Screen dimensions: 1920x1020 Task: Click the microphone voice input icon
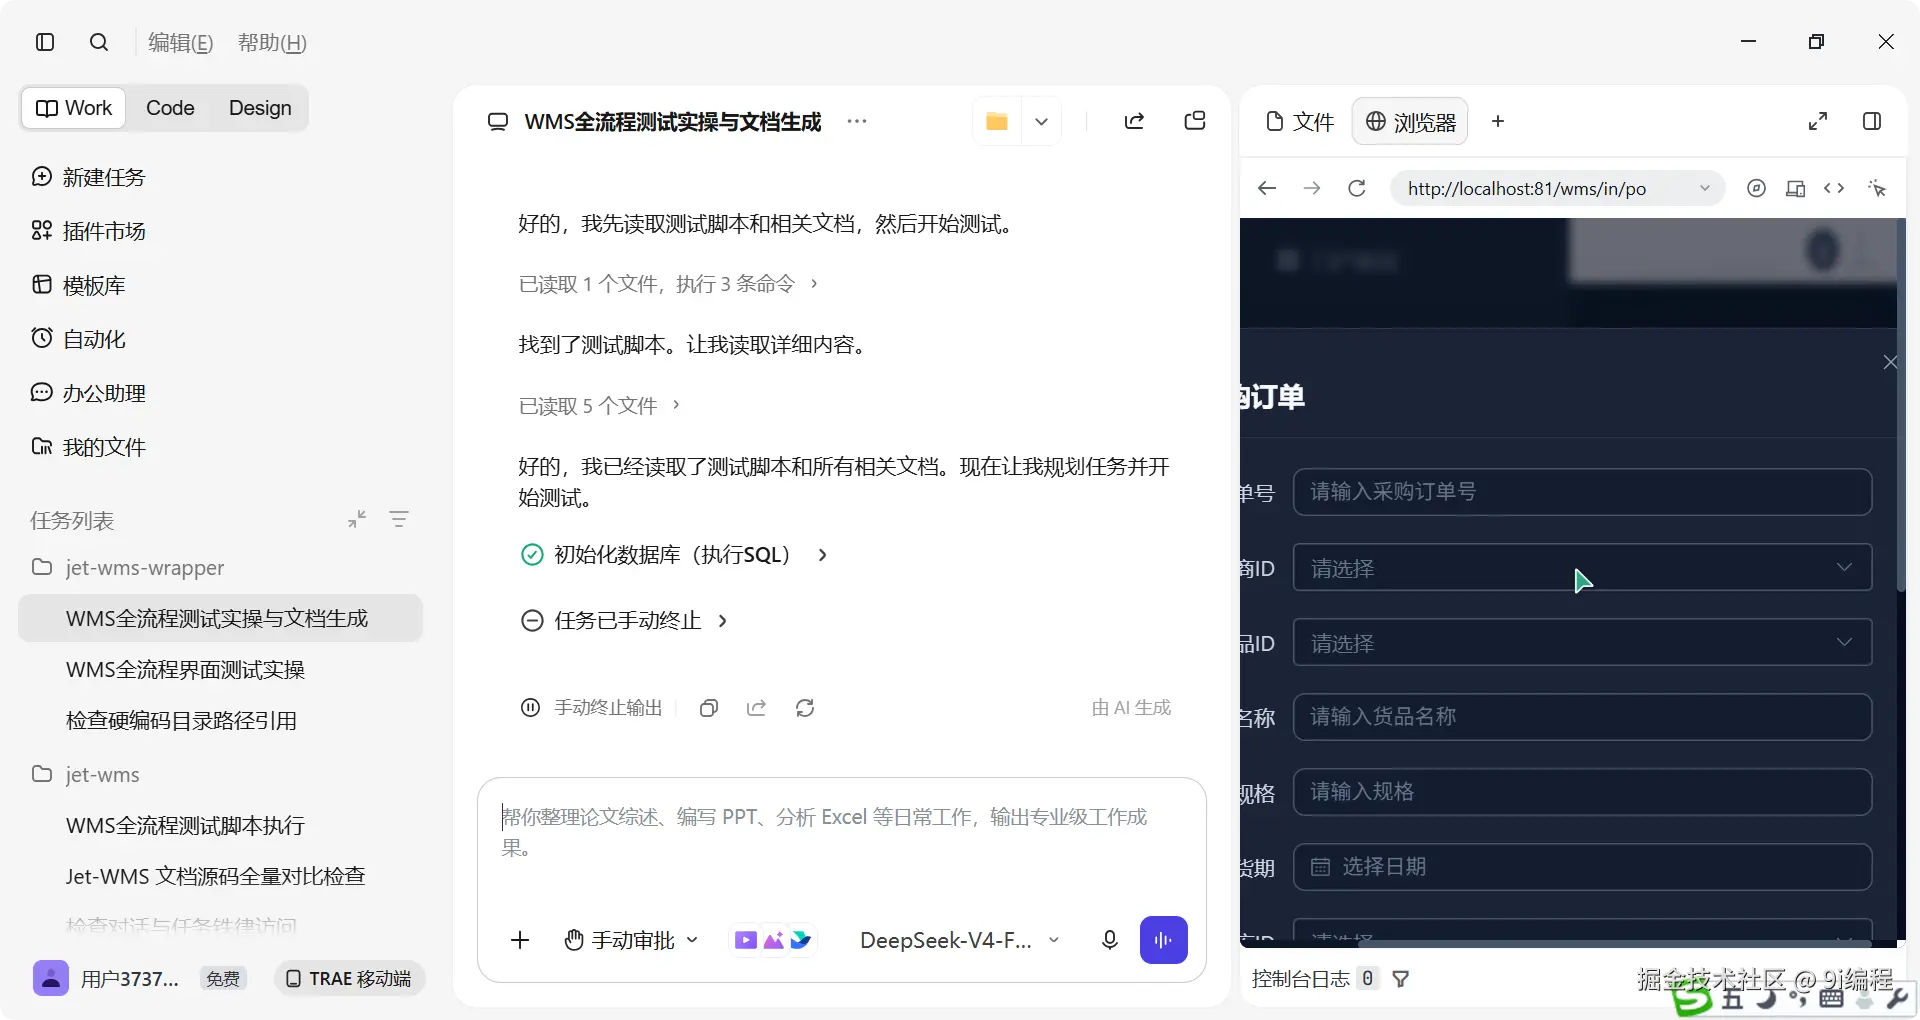coord(1109,940)
